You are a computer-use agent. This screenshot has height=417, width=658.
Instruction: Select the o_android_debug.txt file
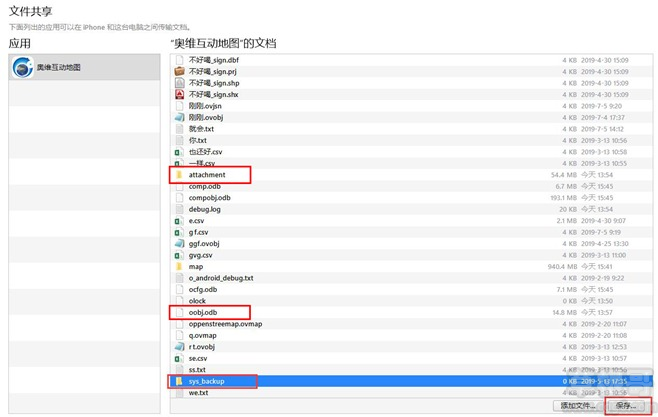pyautogui.click(x=221, y=278)
